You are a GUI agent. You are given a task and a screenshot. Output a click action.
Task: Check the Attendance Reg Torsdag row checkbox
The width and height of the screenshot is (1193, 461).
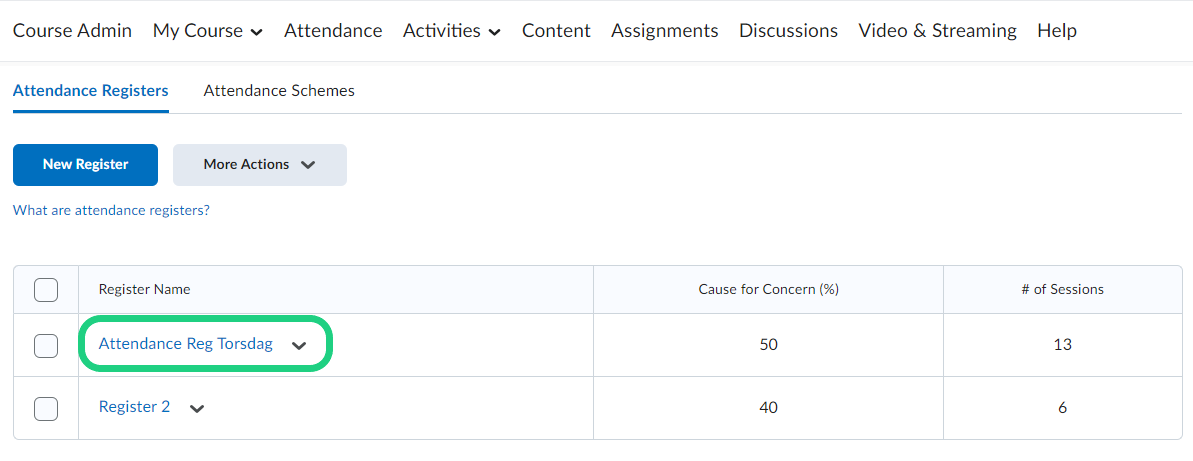coord(46,345)
